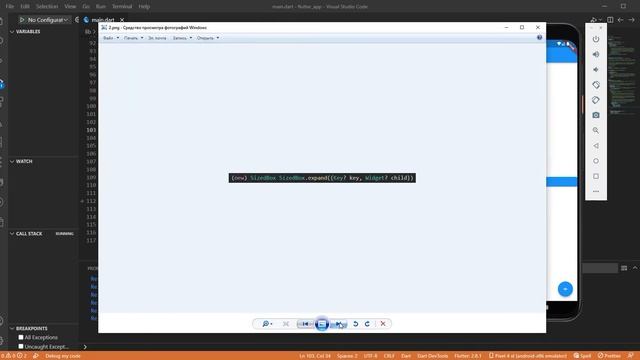
Task: Toggle the All Exceptions breakpoint checkbox
Action: coord(21,337)
